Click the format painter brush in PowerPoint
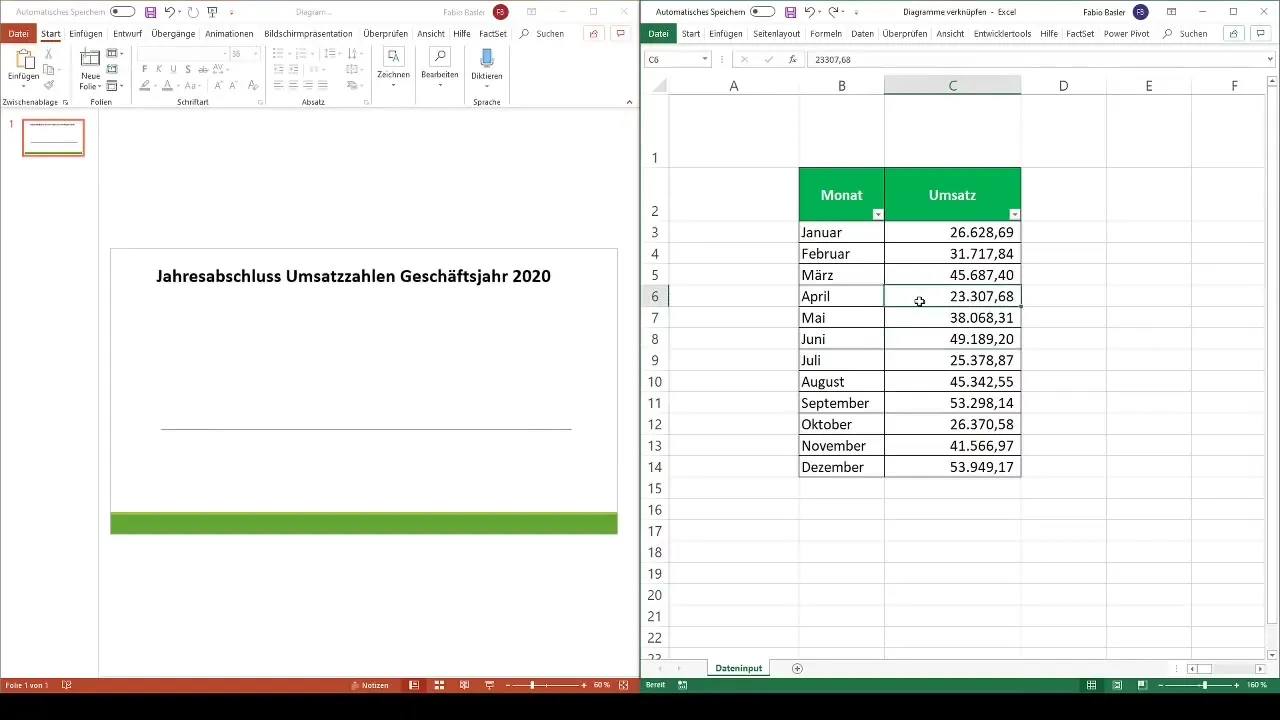The image size is (1280, 720). tap(48, 85)
